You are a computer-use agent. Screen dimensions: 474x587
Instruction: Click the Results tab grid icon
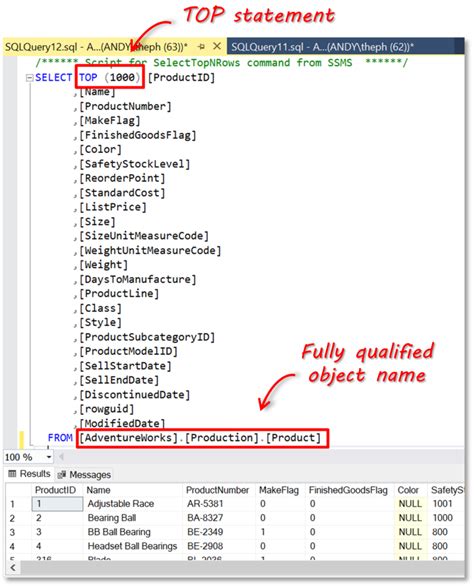point(12,474)
